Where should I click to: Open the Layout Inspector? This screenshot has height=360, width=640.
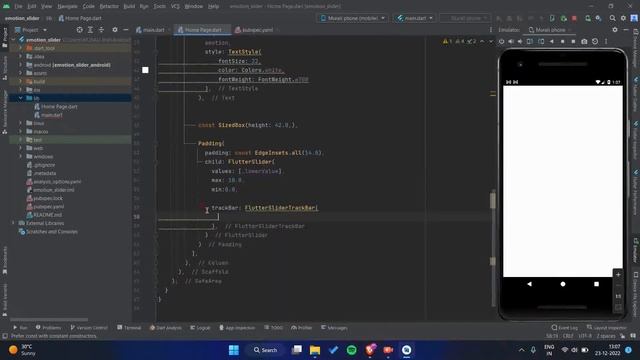point(606,328)
